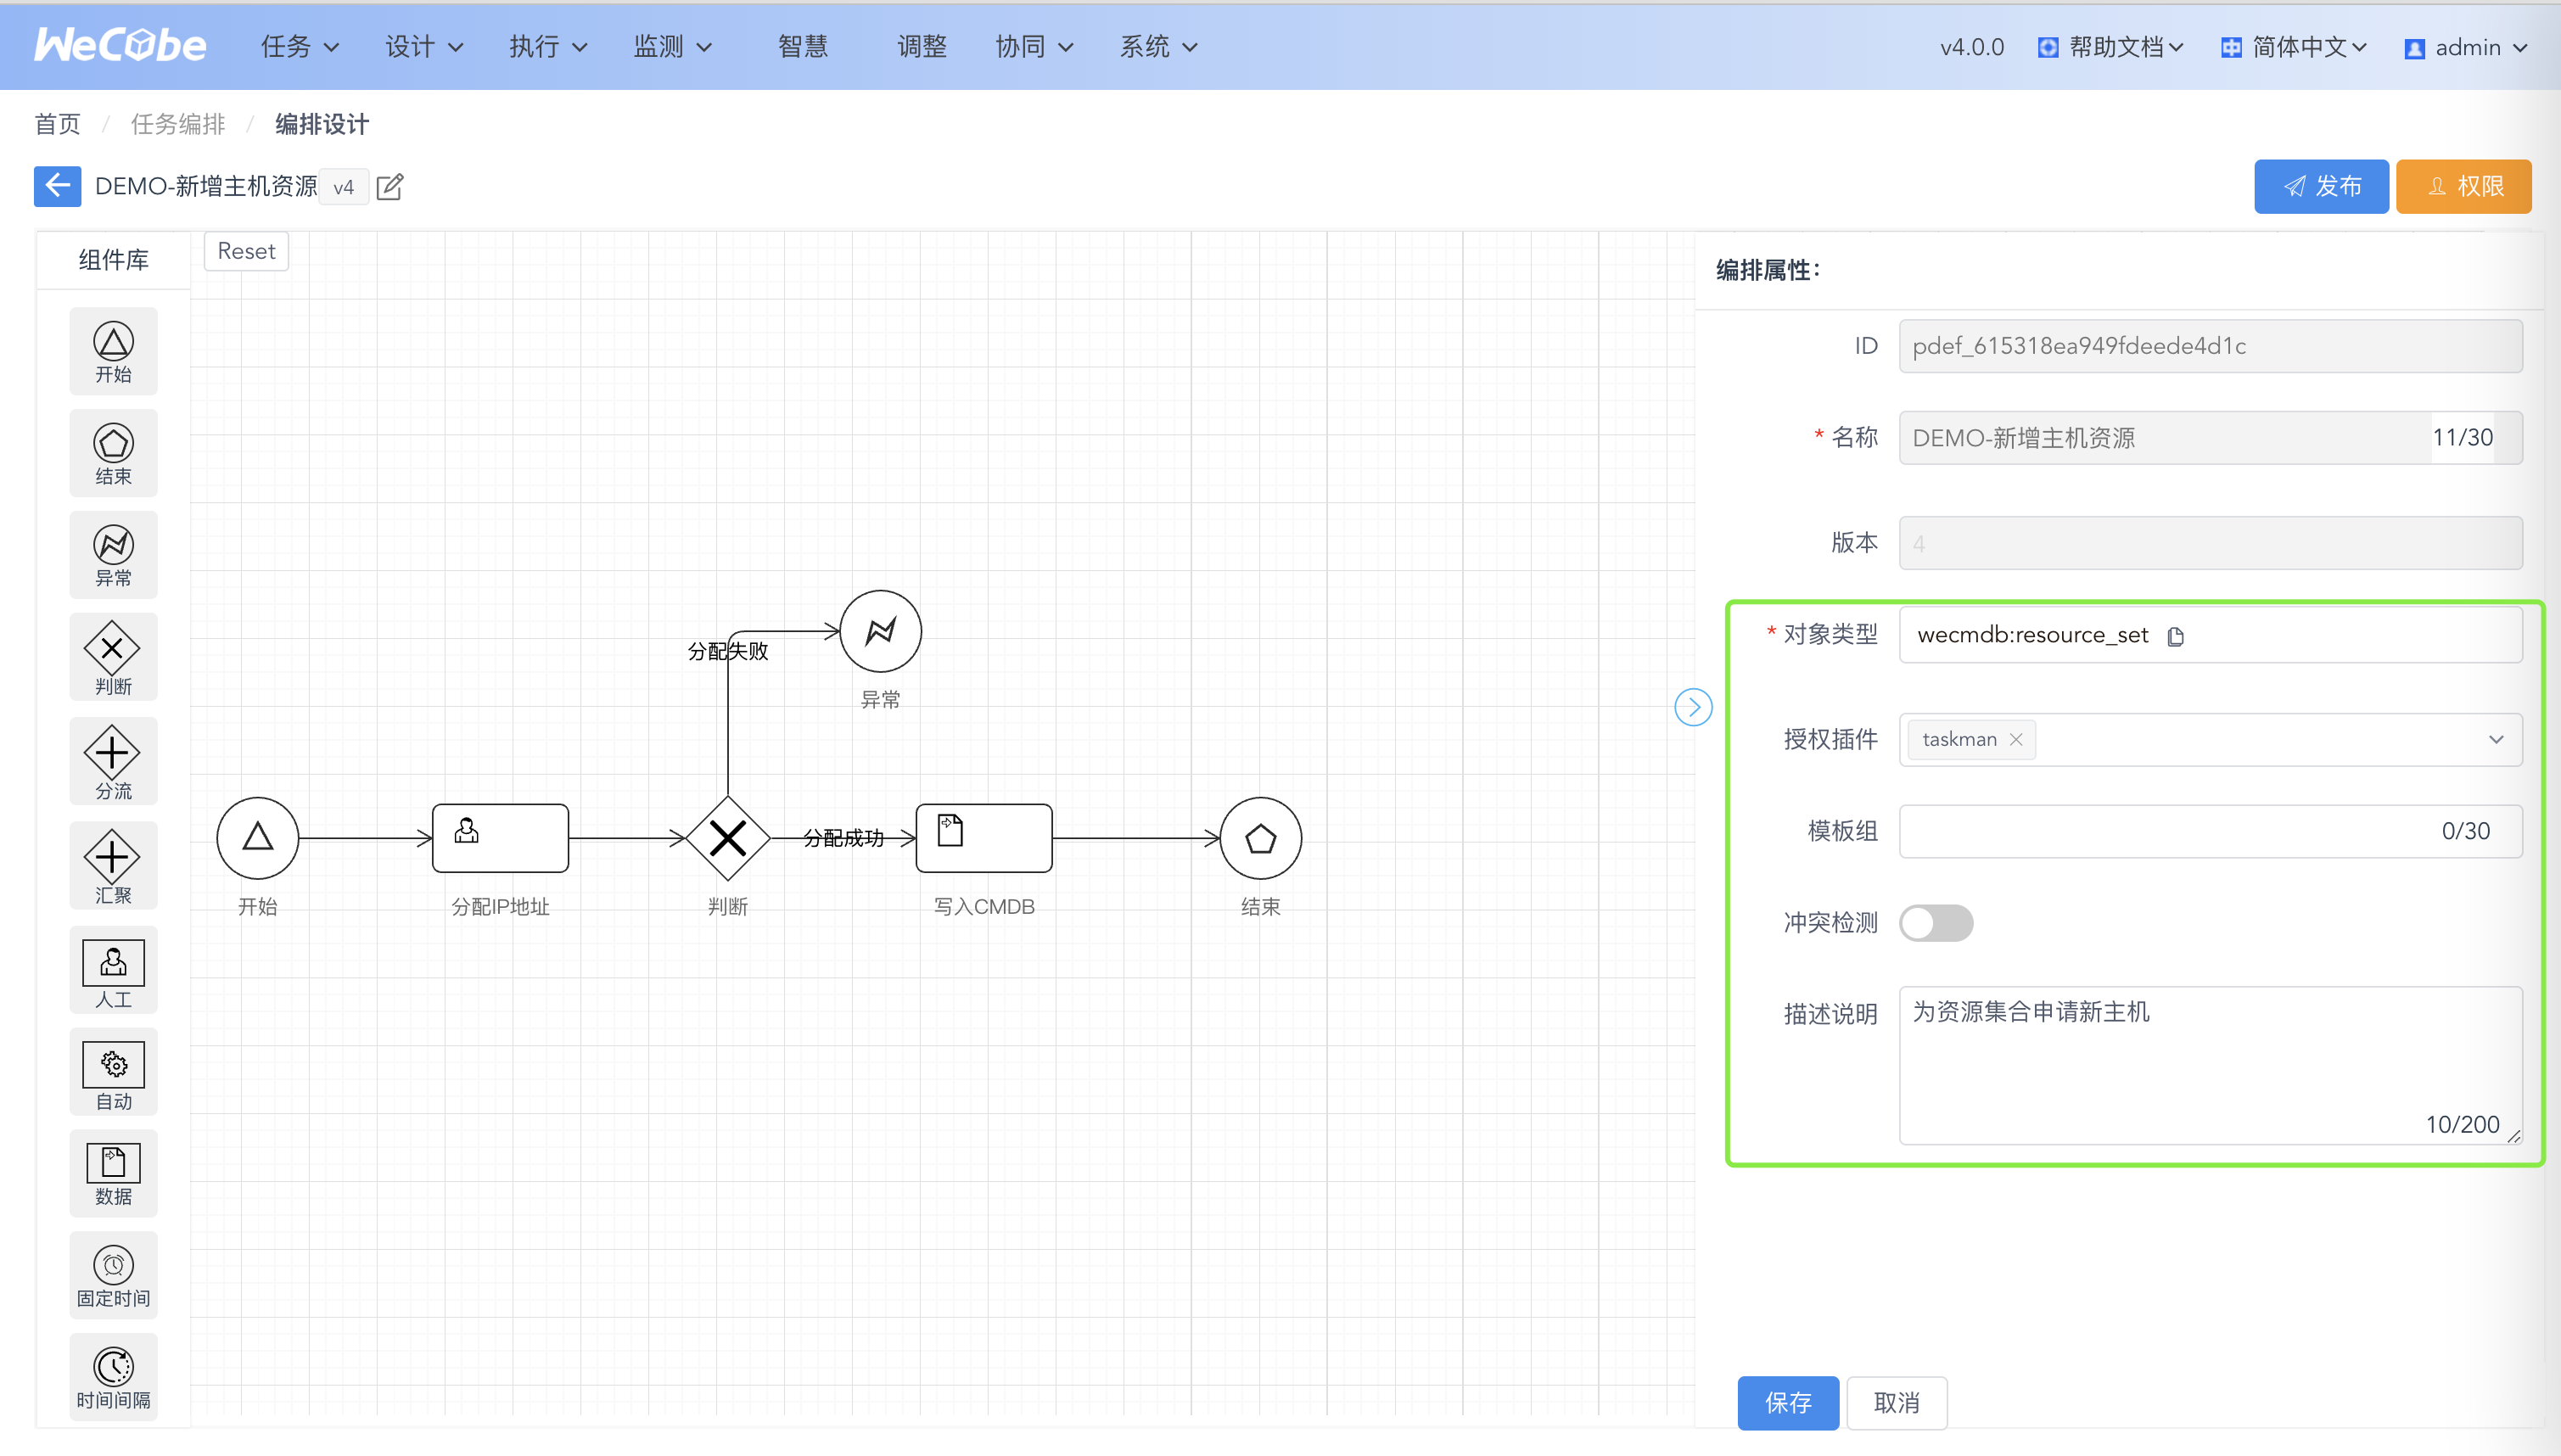This screenshot has height=1456, width=2561.
Task: Click the ID field pdef_615318ea949fdeede4d1c
Action: coord(2210,346)
